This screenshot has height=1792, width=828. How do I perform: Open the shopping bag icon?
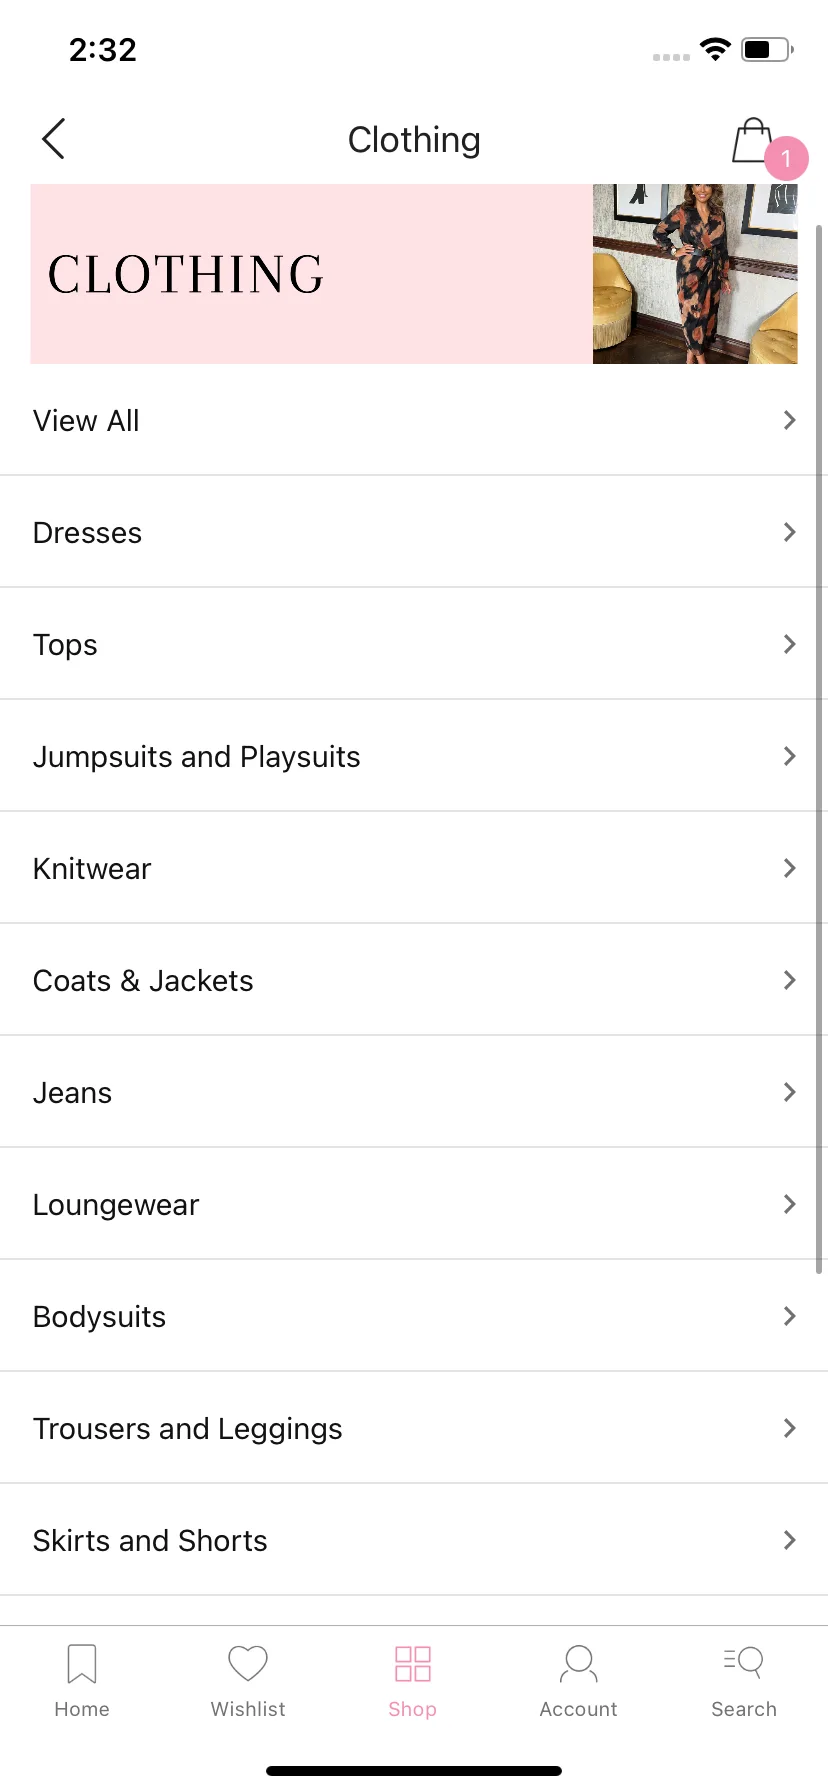[x=752, y=141]
